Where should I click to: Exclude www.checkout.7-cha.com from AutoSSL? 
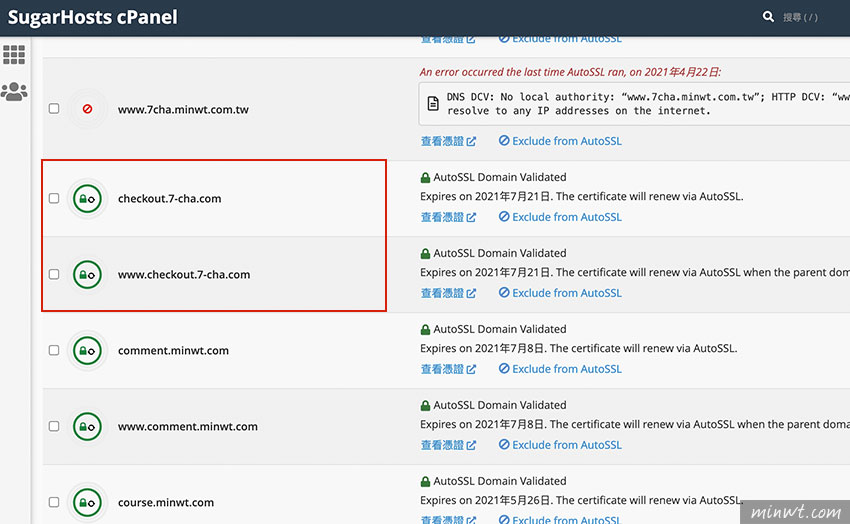click(560, 293)
